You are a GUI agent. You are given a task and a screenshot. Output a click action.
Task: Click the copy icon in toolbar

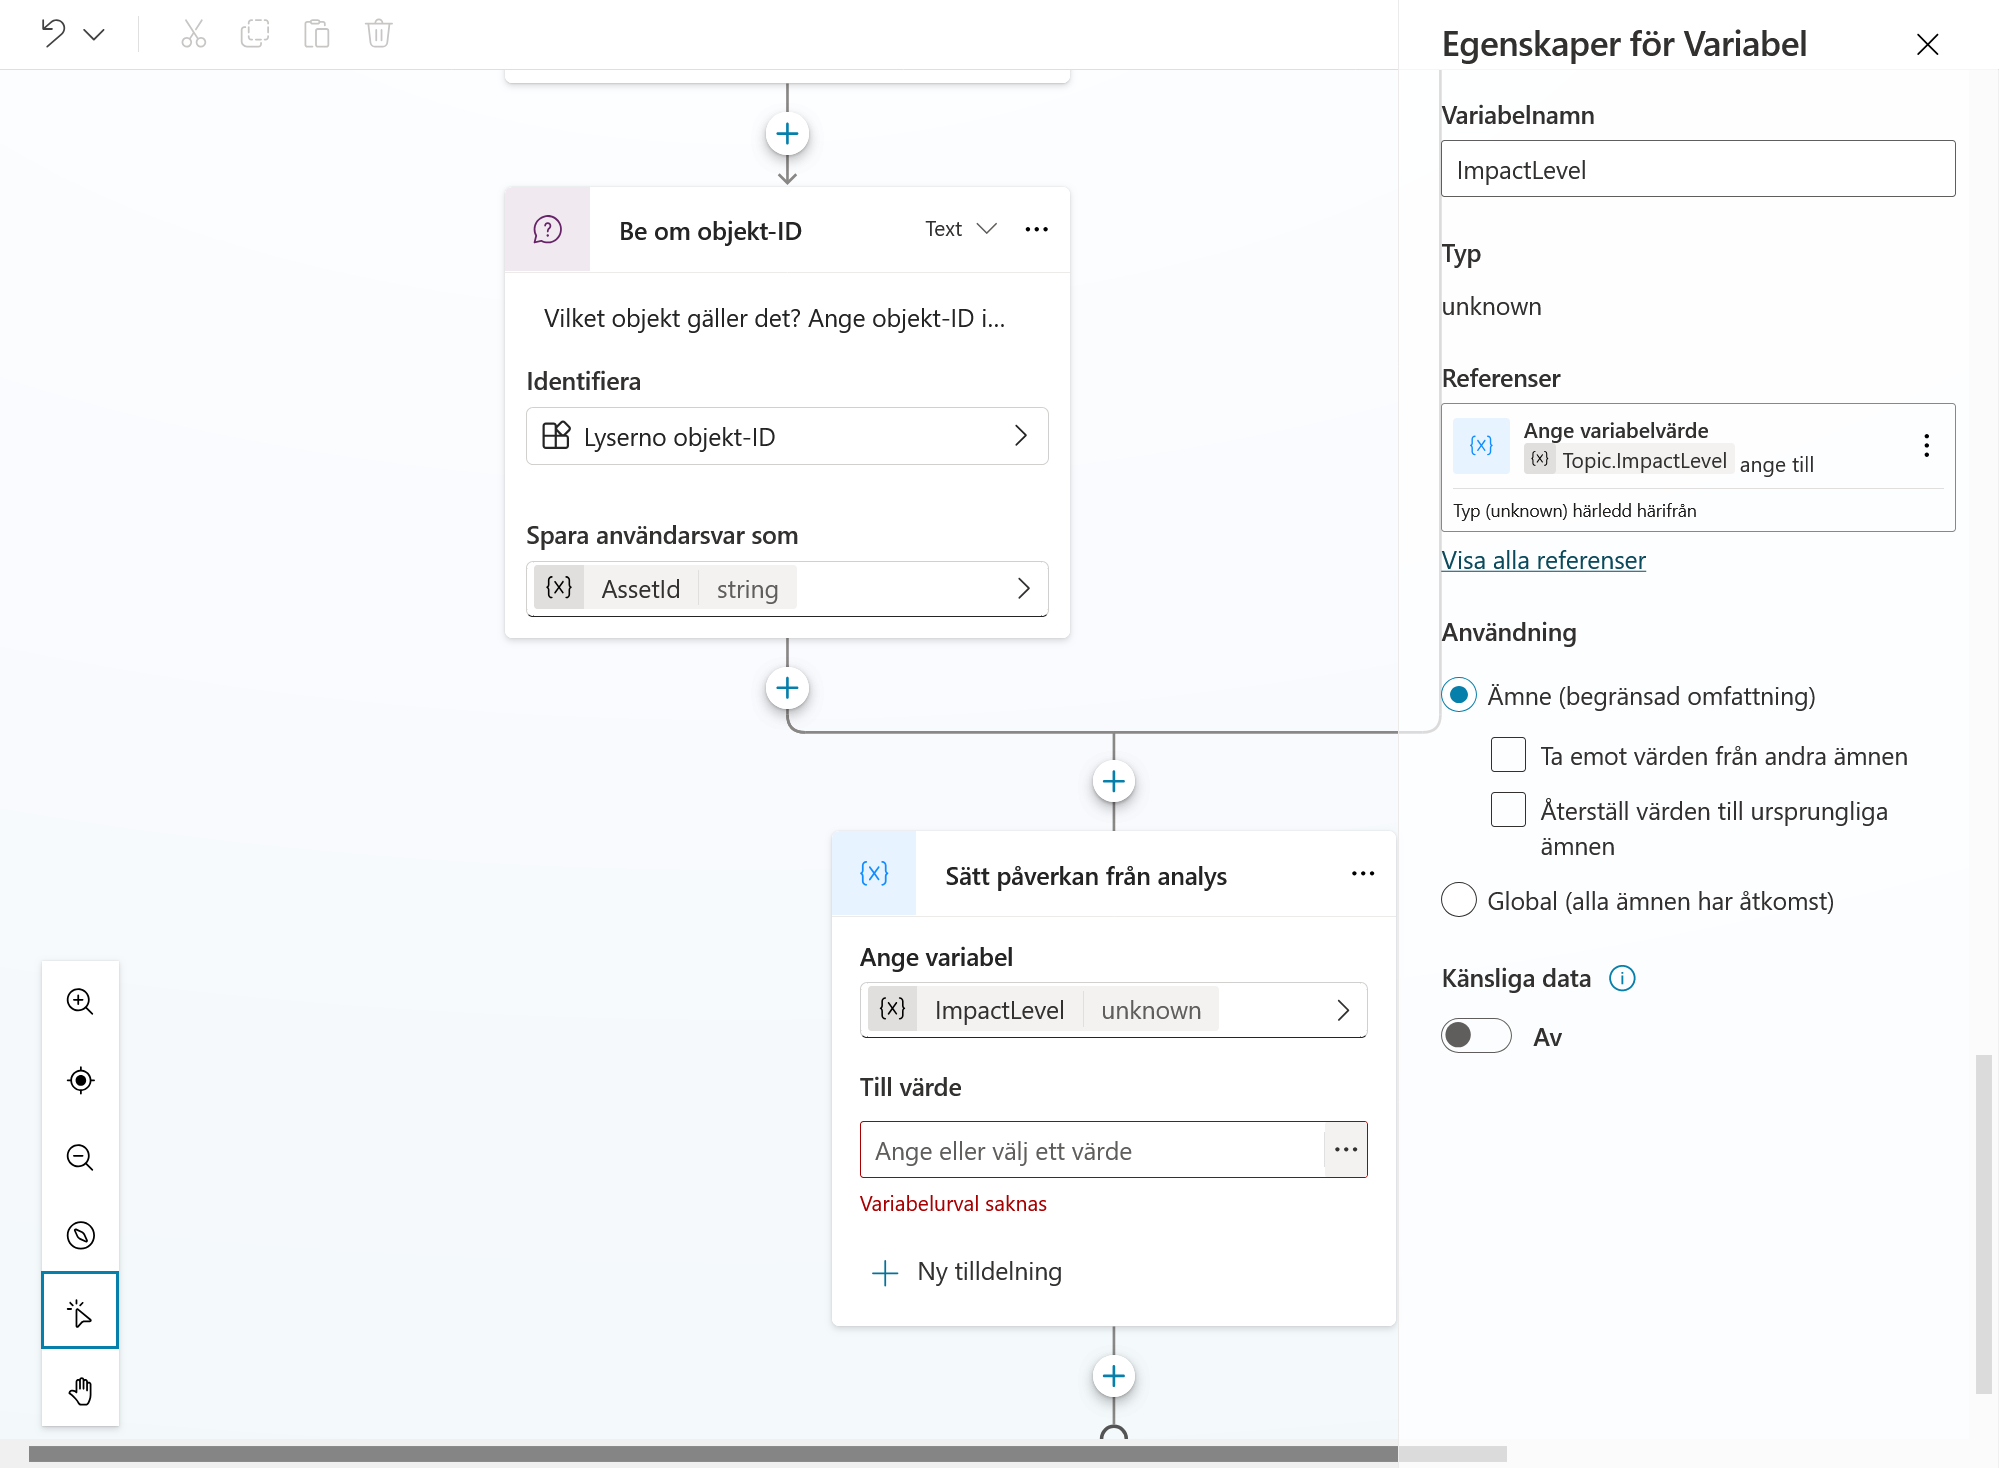point(255,34)
